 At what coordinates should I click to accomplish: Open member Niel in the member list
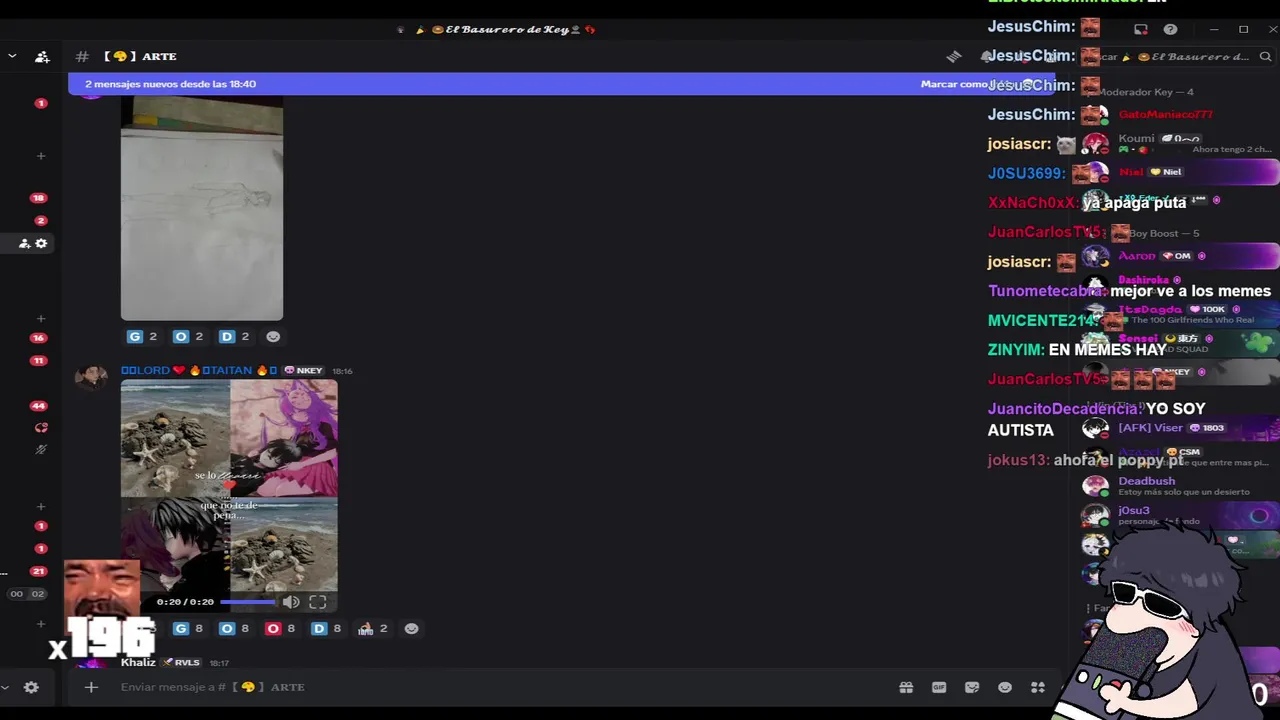click(1180, 172)
